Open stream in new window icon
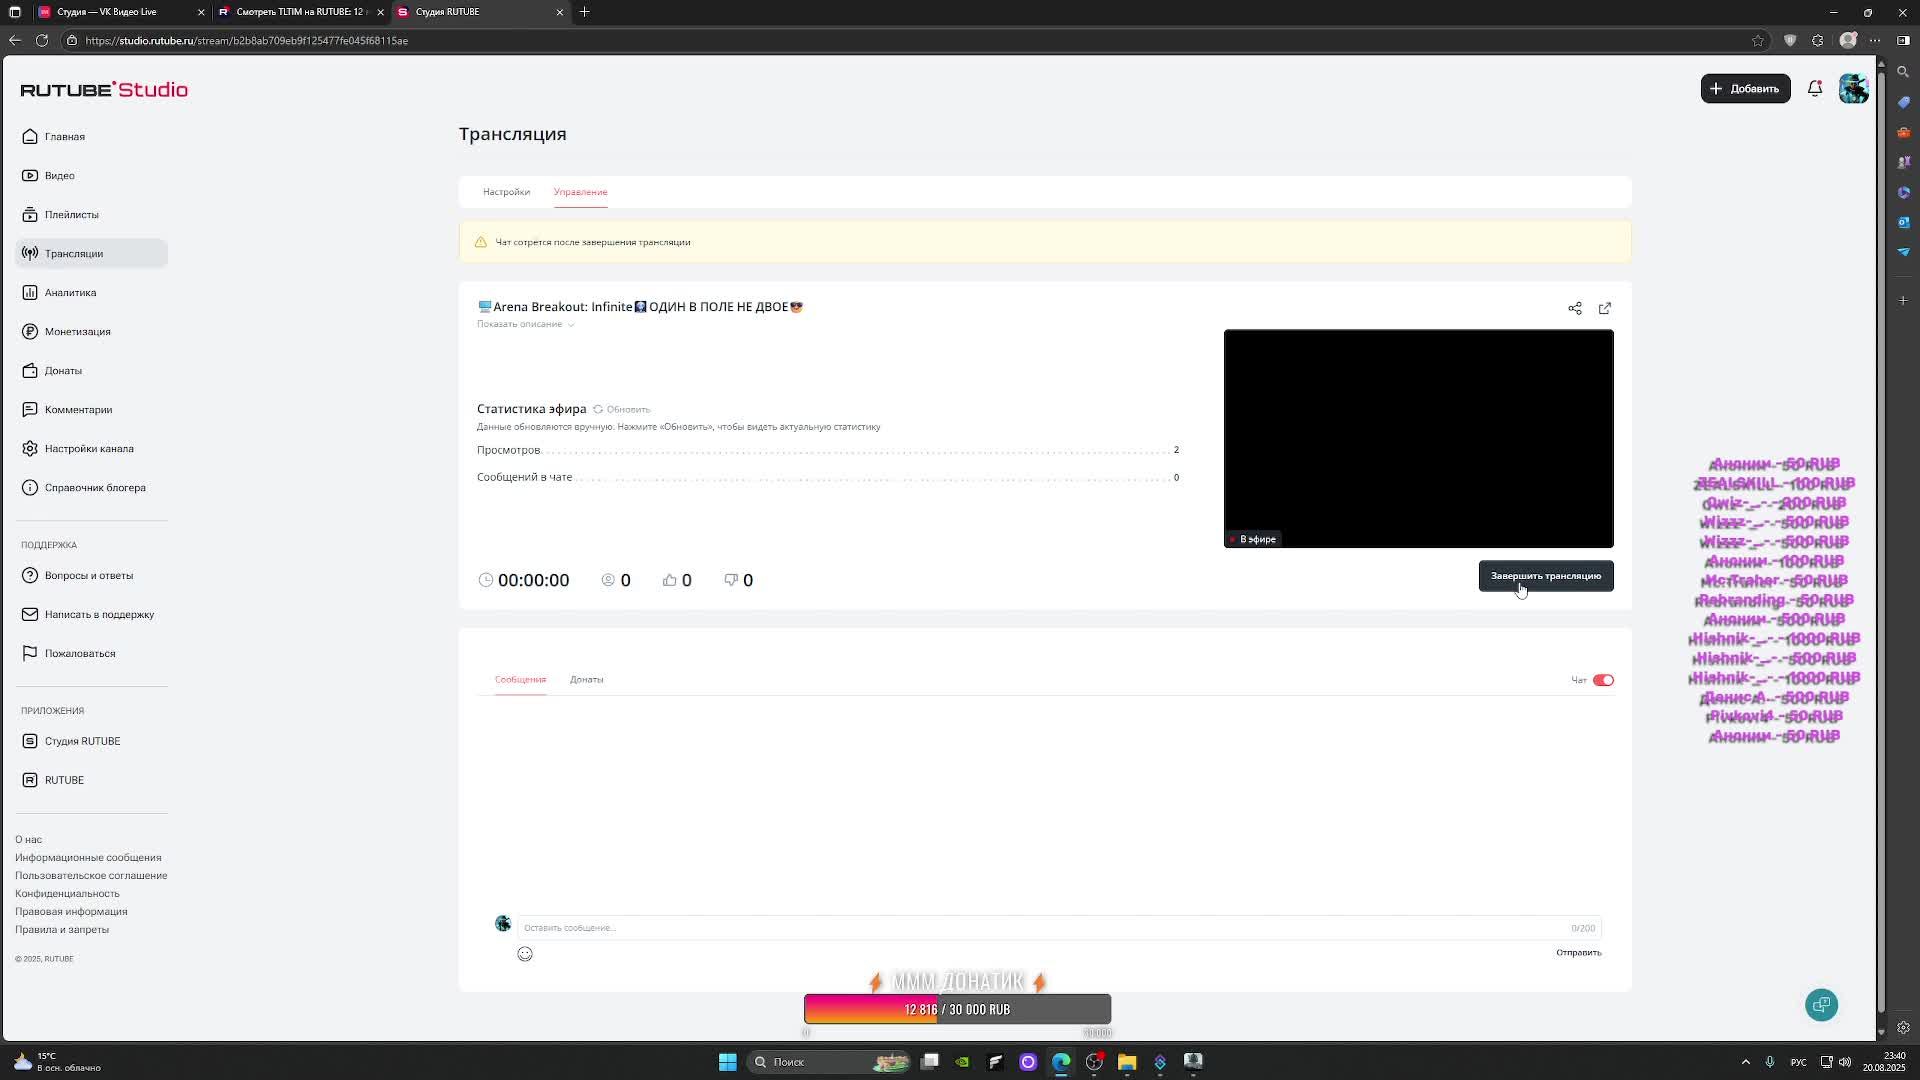The height and width of the screenshot is (1080, 1920). tap(1605, 308)
